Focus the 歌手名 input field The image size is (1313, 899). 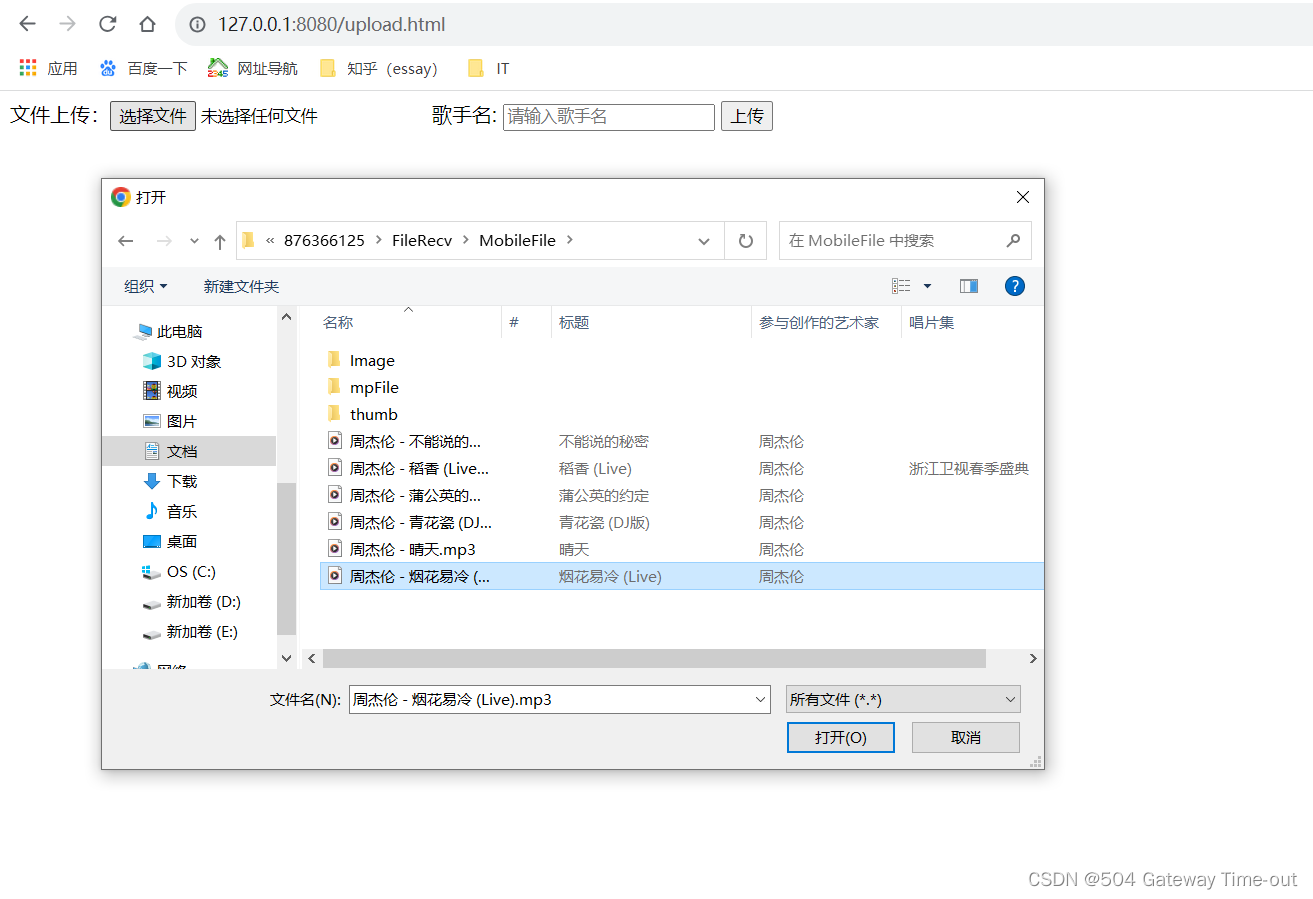609,117
